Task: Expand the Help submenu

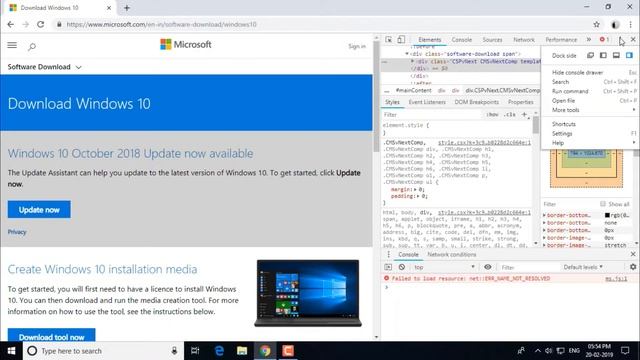Action: pos(593,143)
